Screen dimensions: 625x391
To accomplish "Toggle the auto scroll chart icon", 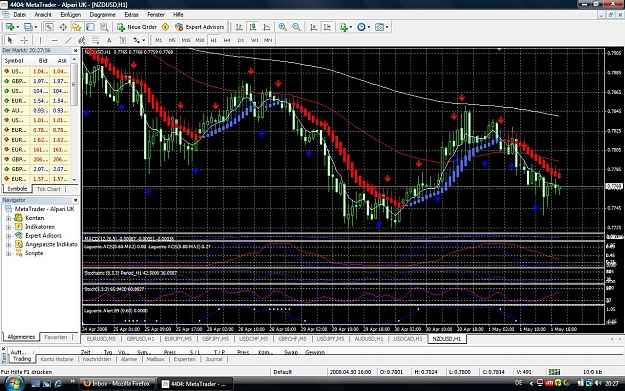I will coord(314,27).
